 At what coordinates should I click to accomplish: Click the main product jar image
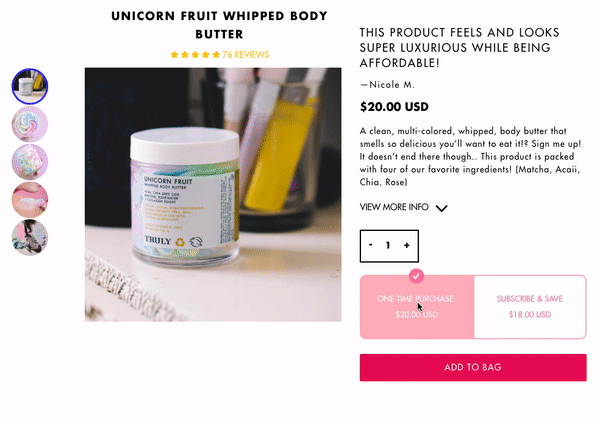tap(213, 195)
